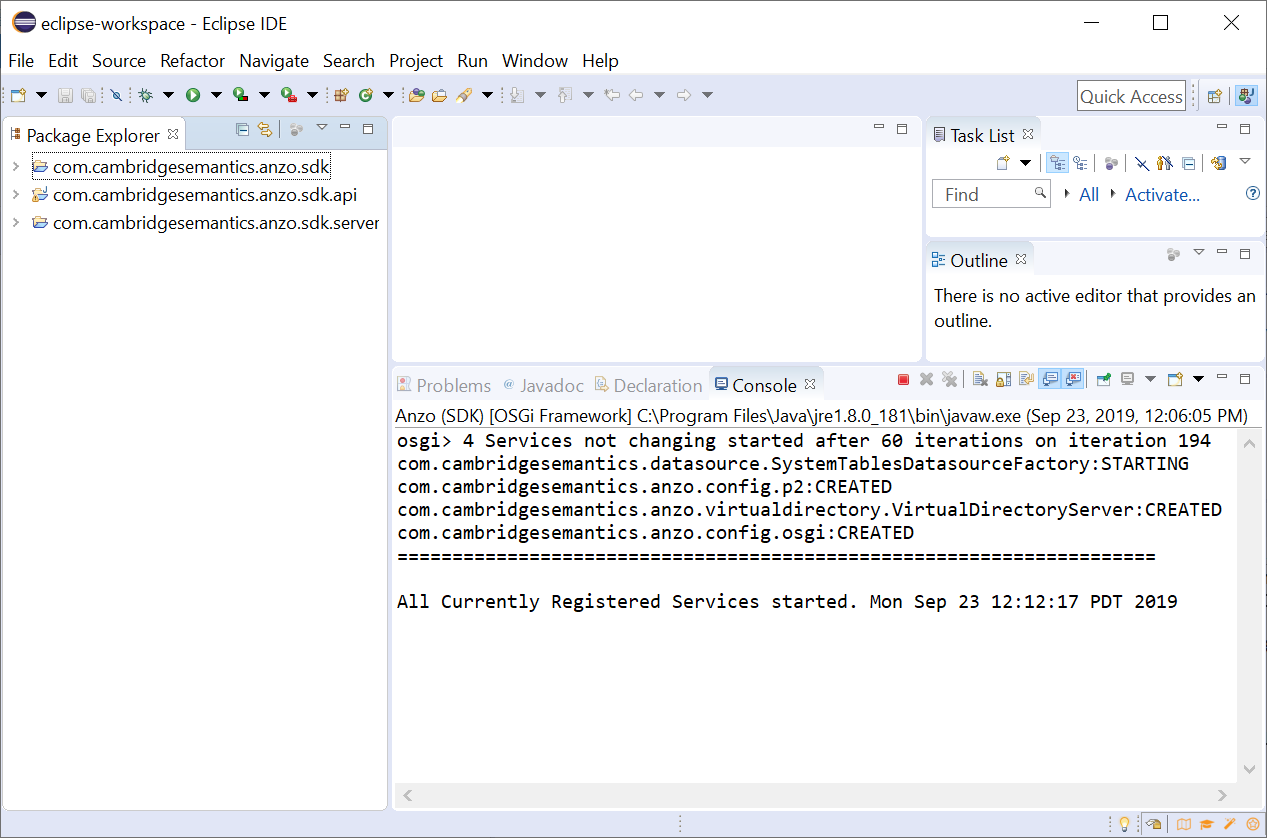Open the New Task dropdown arrow

tap(1025, 163)
